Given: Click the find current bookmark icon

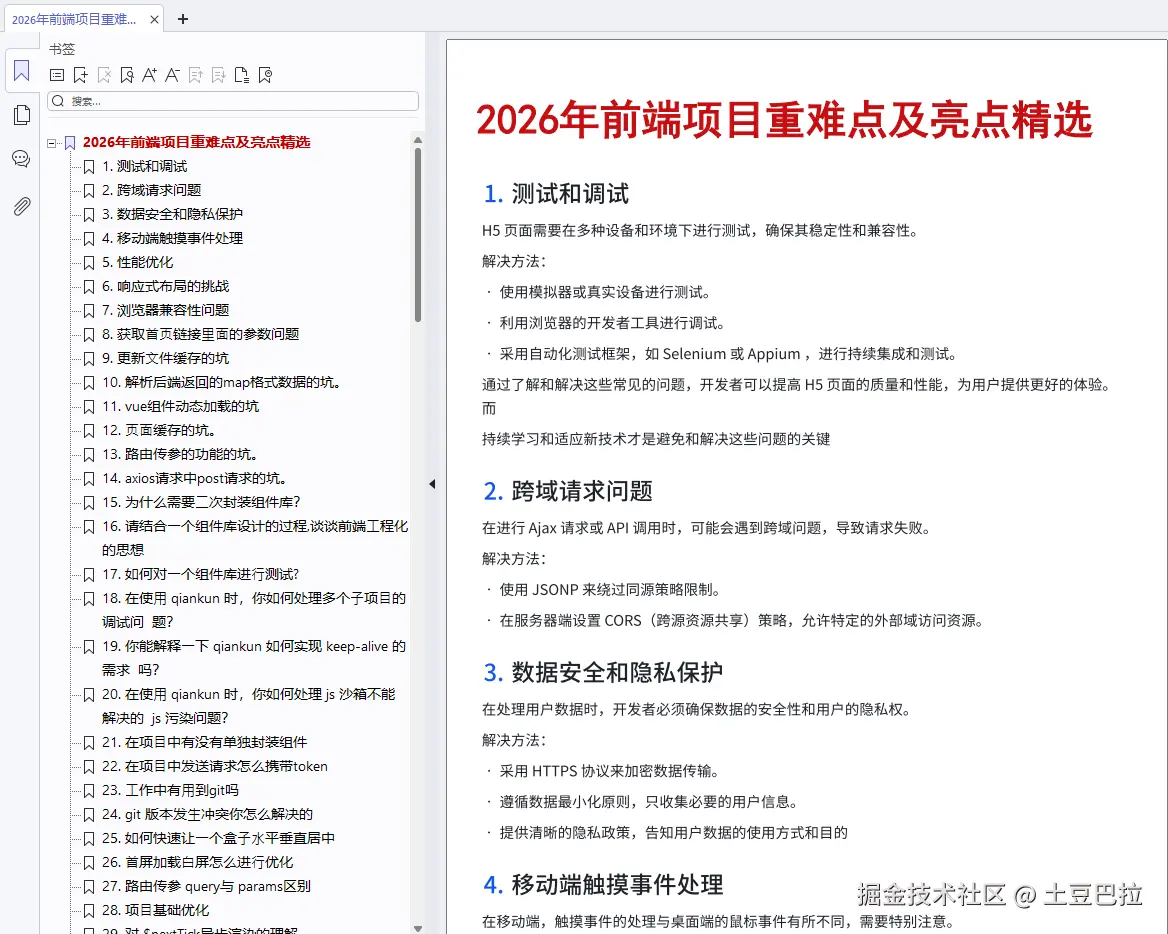Looking at the screenshot, I should tap(127, 74).
